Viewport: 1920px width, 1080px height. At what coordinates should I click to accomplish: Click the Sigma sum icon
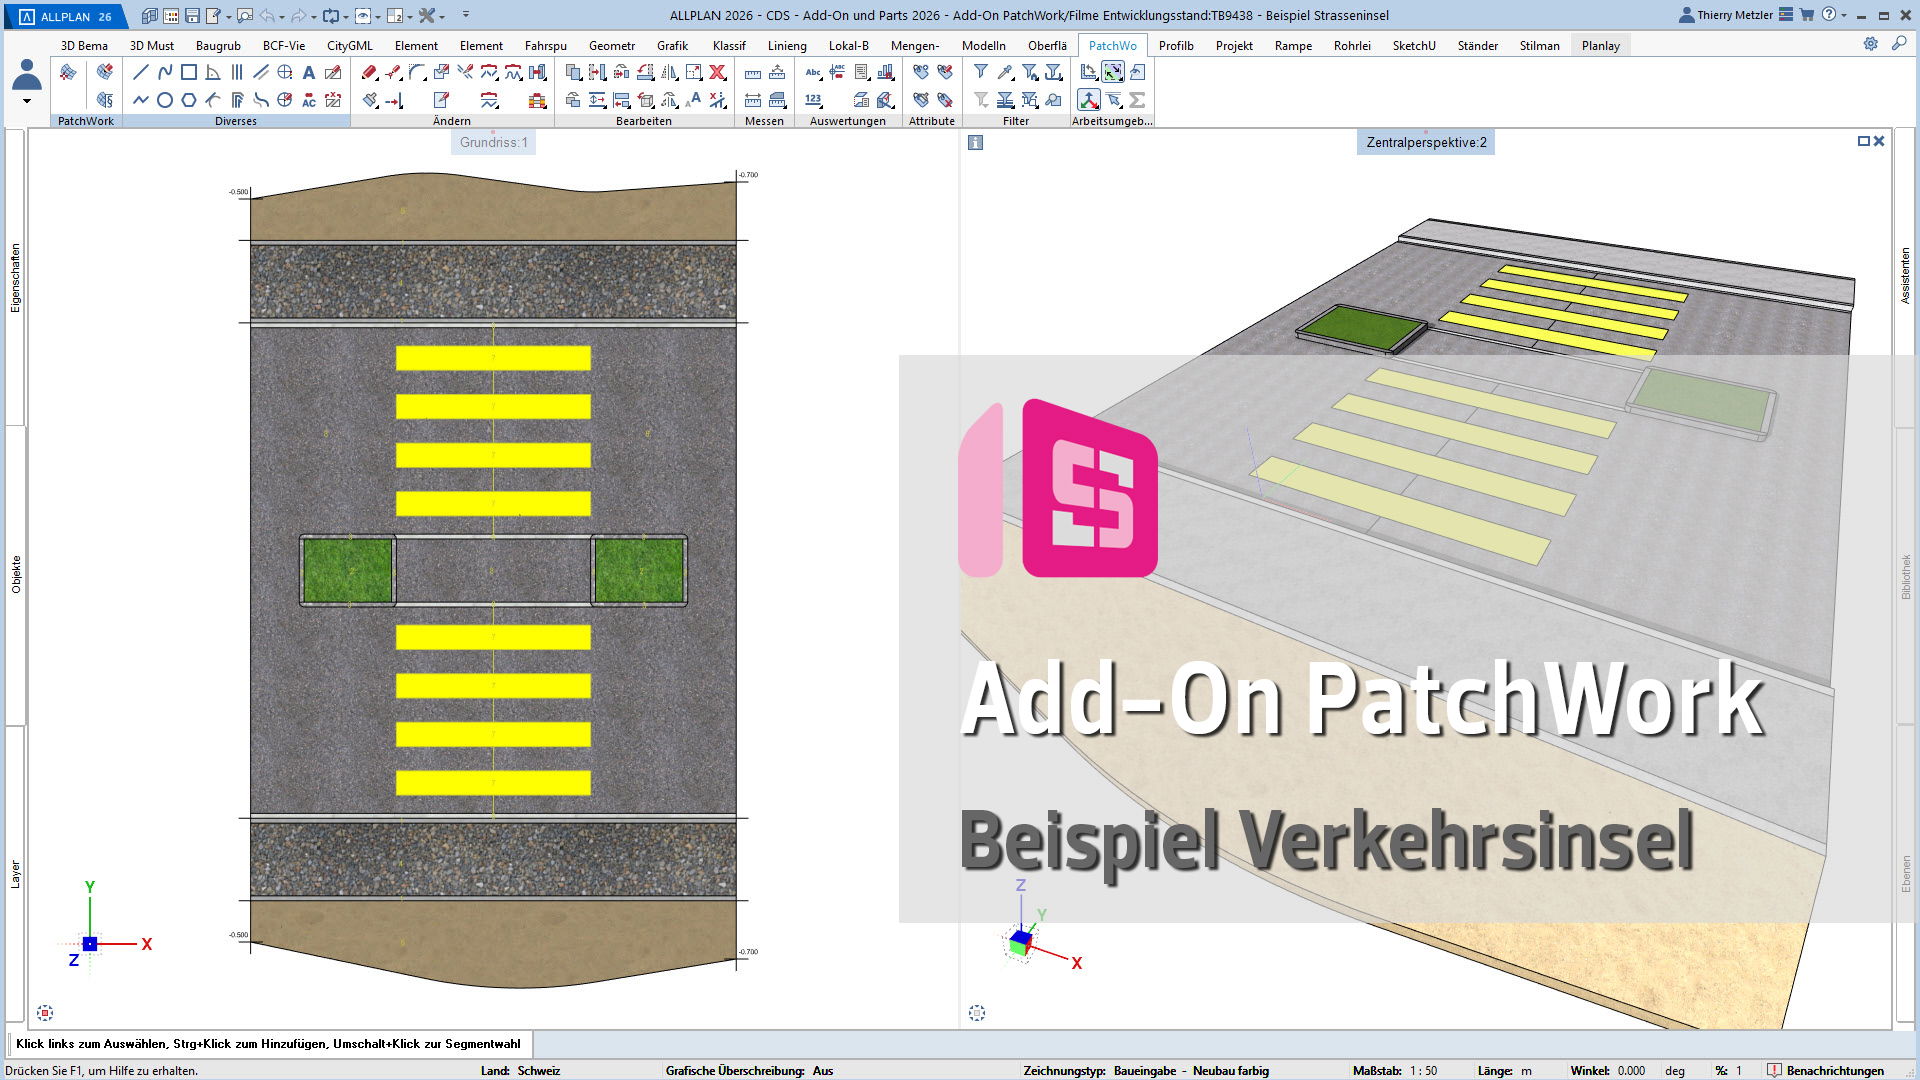click(x=1137, y=100)
